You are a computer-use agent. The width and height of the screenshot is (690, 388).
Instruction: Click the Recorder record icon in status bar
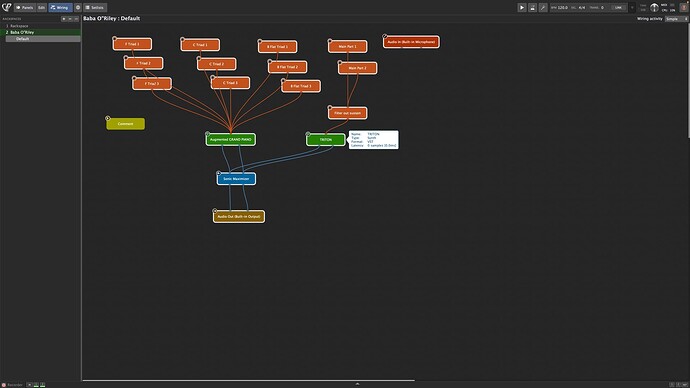4,385
